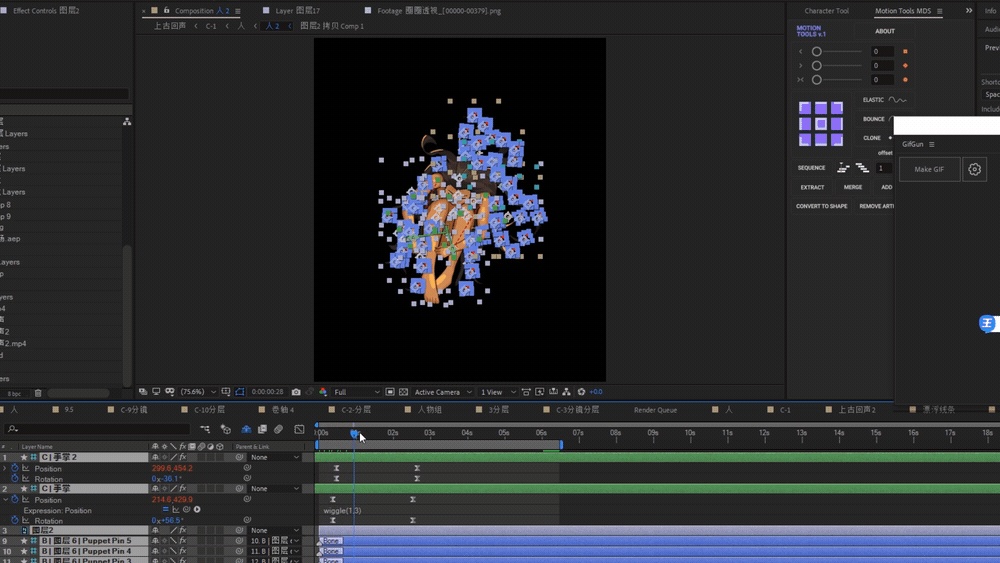The image size is (1000, 563).
Task: Open the magnification 75.6% dropdown
Action: click(x=198, y=392)
